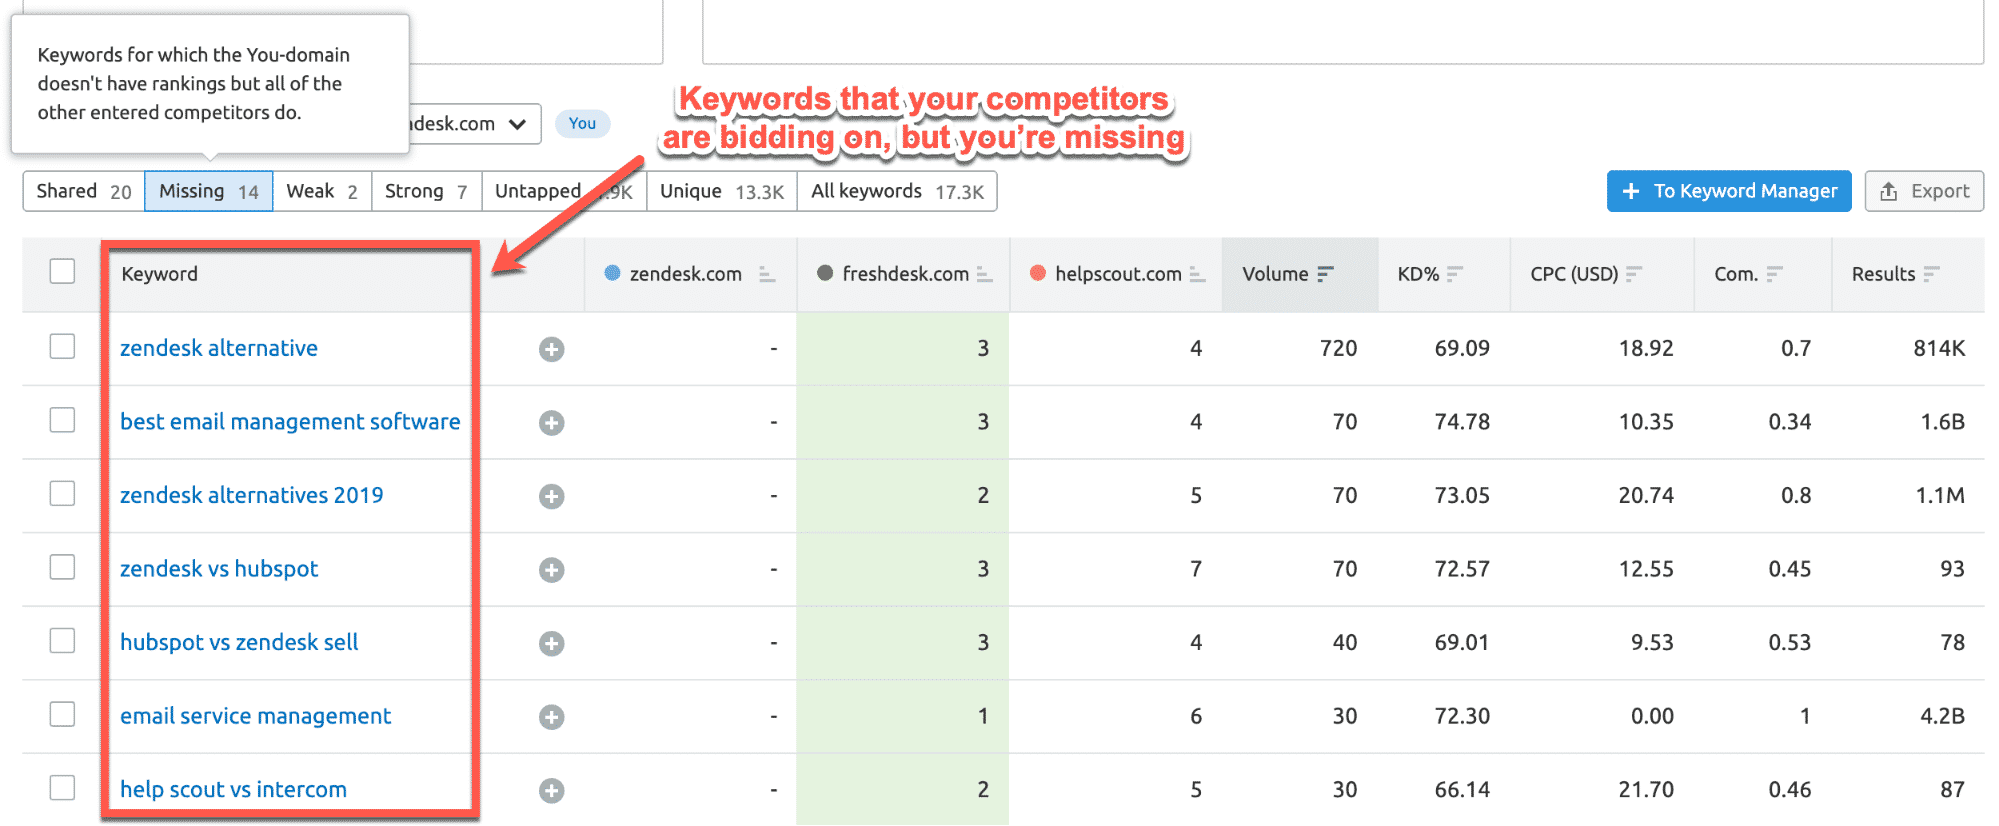The image size is (1999, 826).
Task: Sort by KD% column icon
Action: tap(1455, 274)
